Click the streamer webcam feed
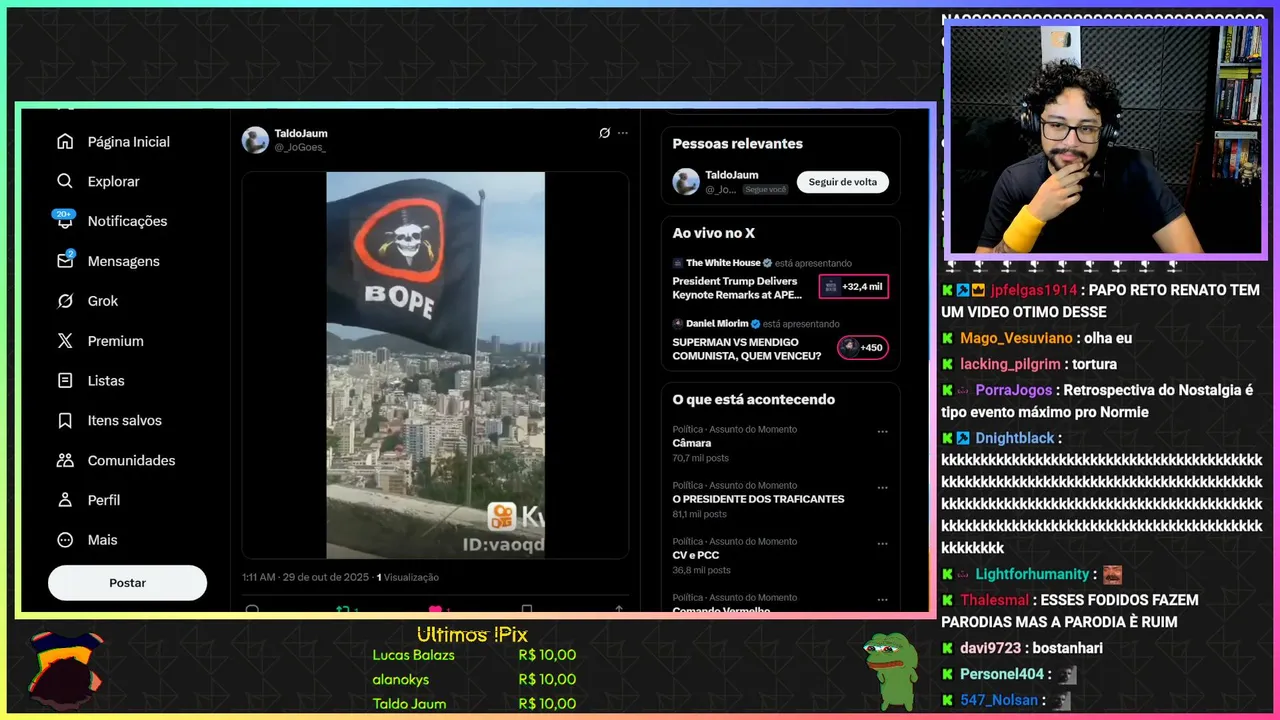 click(1105, 140)
